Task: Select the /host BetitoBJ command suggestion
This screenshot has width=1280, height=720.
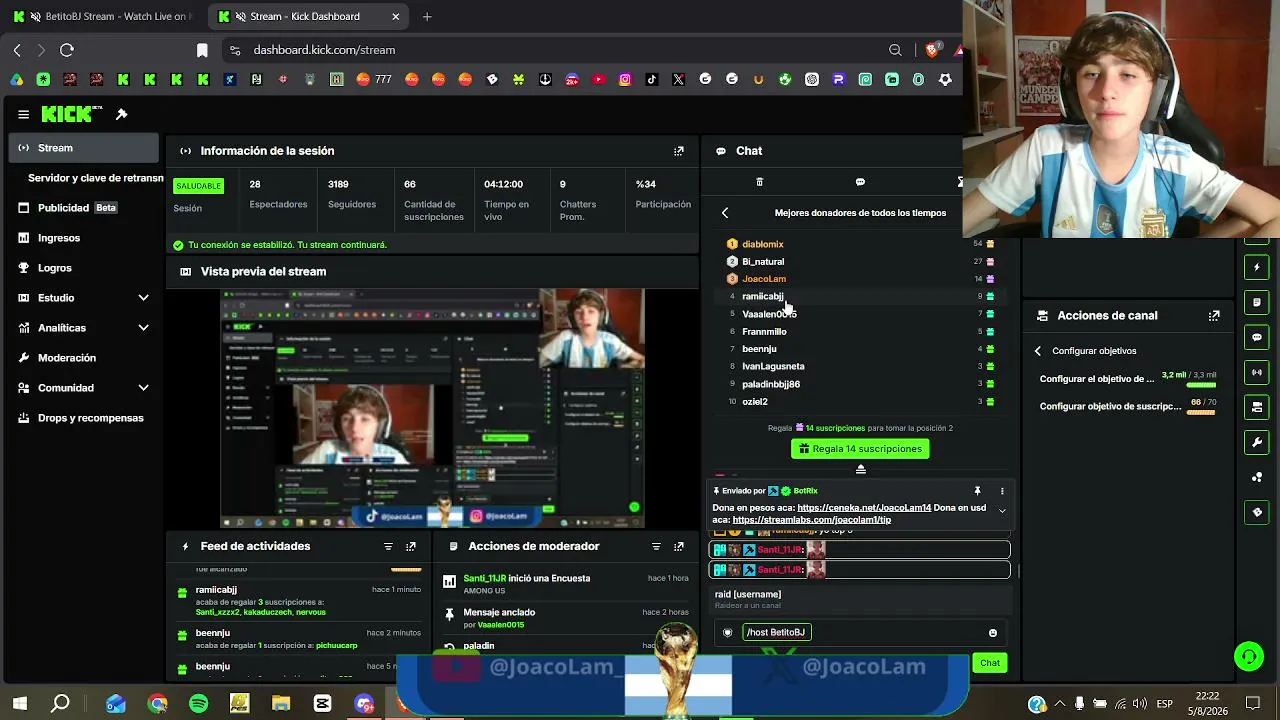Action: click(776, 632)
